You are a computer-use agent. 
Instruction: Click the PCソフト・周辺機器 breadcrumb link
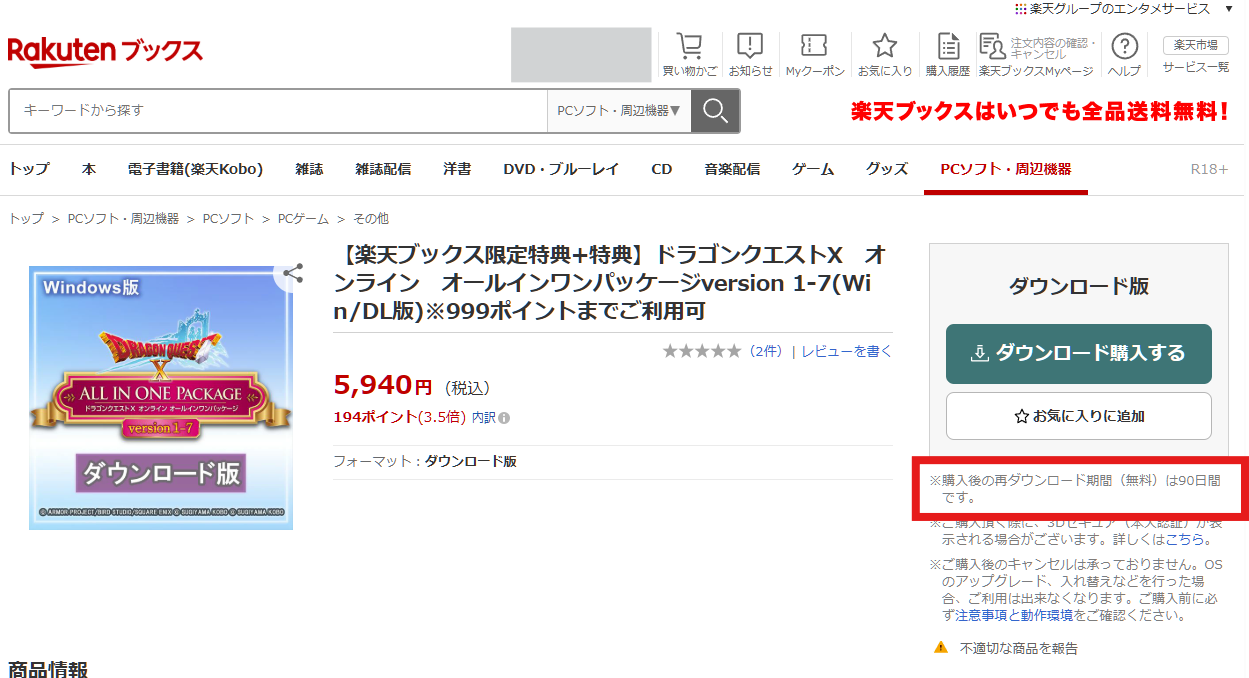click(x=123, y=218)
